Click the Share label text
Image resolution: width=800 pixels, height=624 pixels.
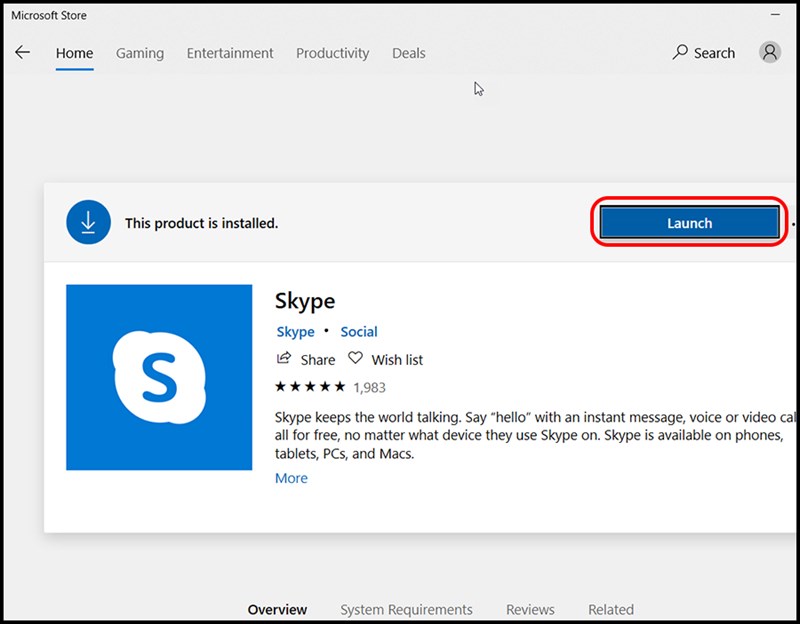click(x=318, y=360)
